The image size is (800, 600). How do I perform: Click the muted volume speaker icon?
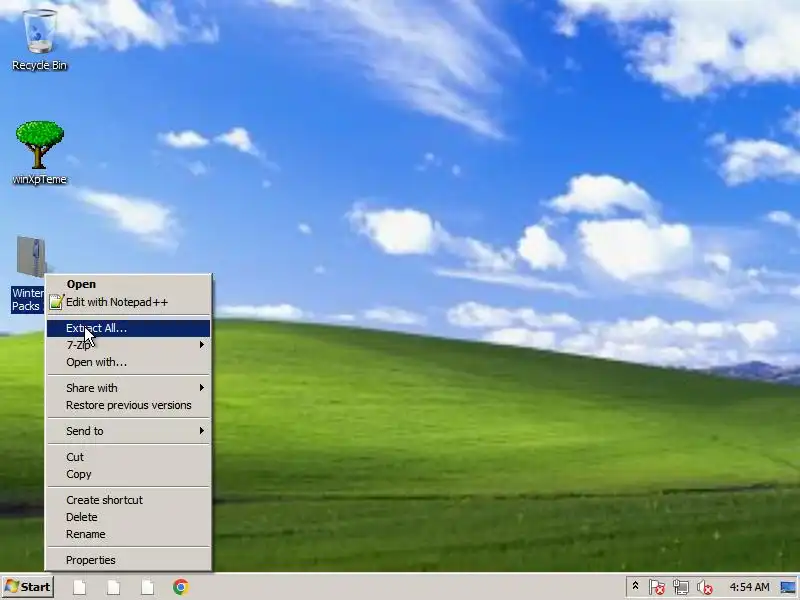click(x=705, y=587)
